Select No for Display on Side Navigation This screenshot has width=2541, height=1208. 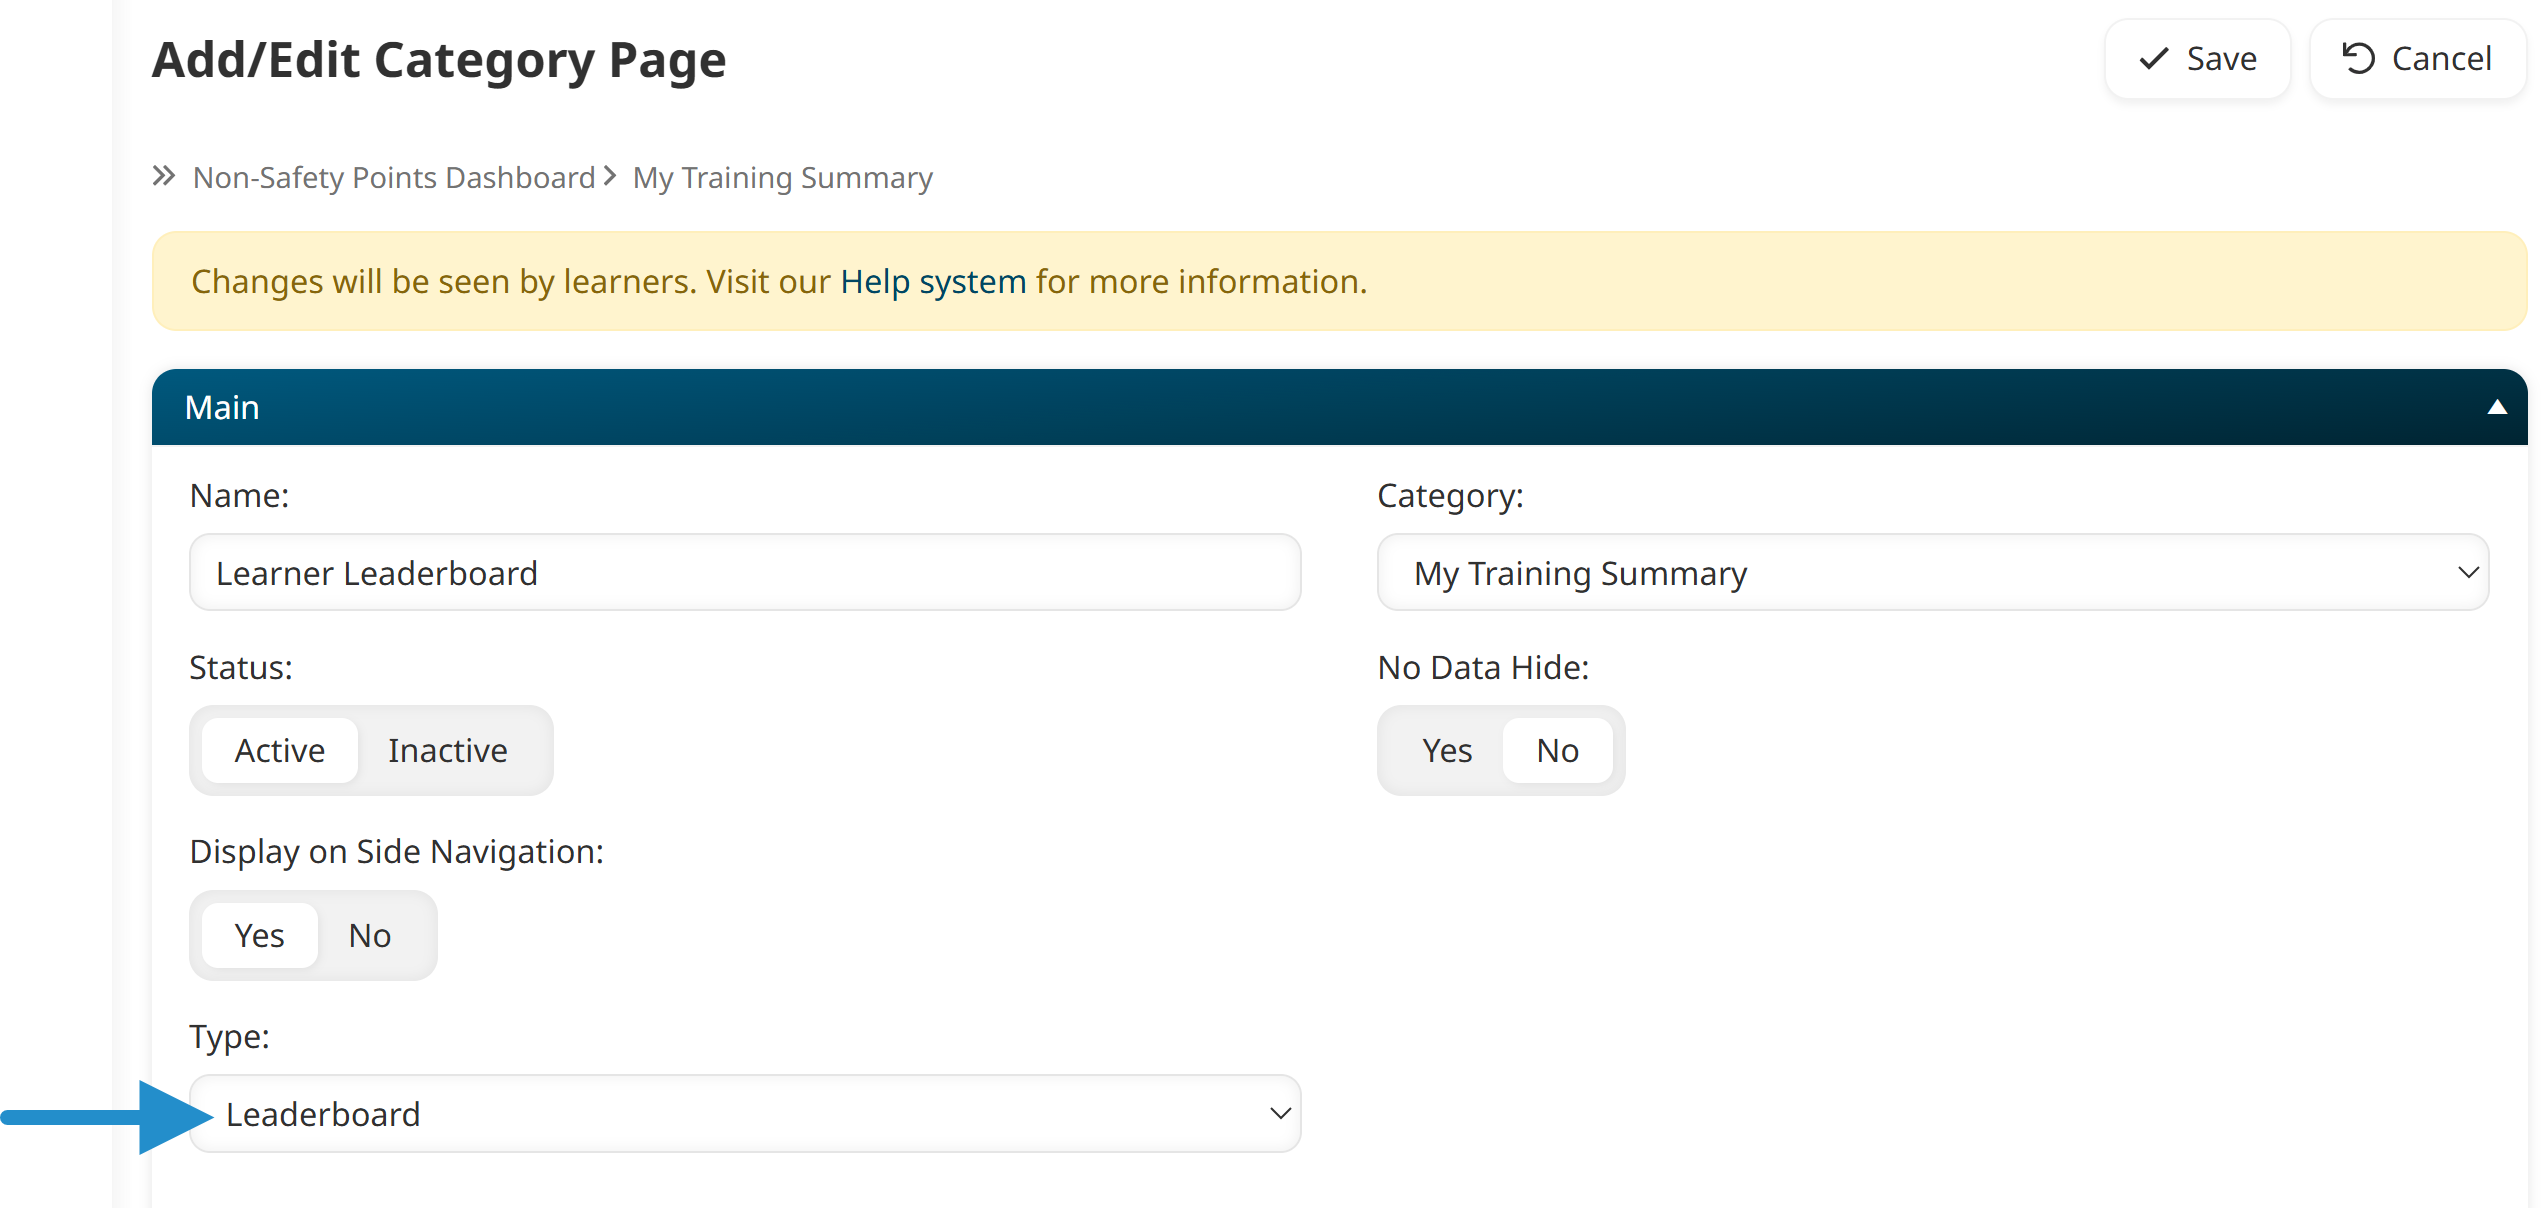click(369, 935)
